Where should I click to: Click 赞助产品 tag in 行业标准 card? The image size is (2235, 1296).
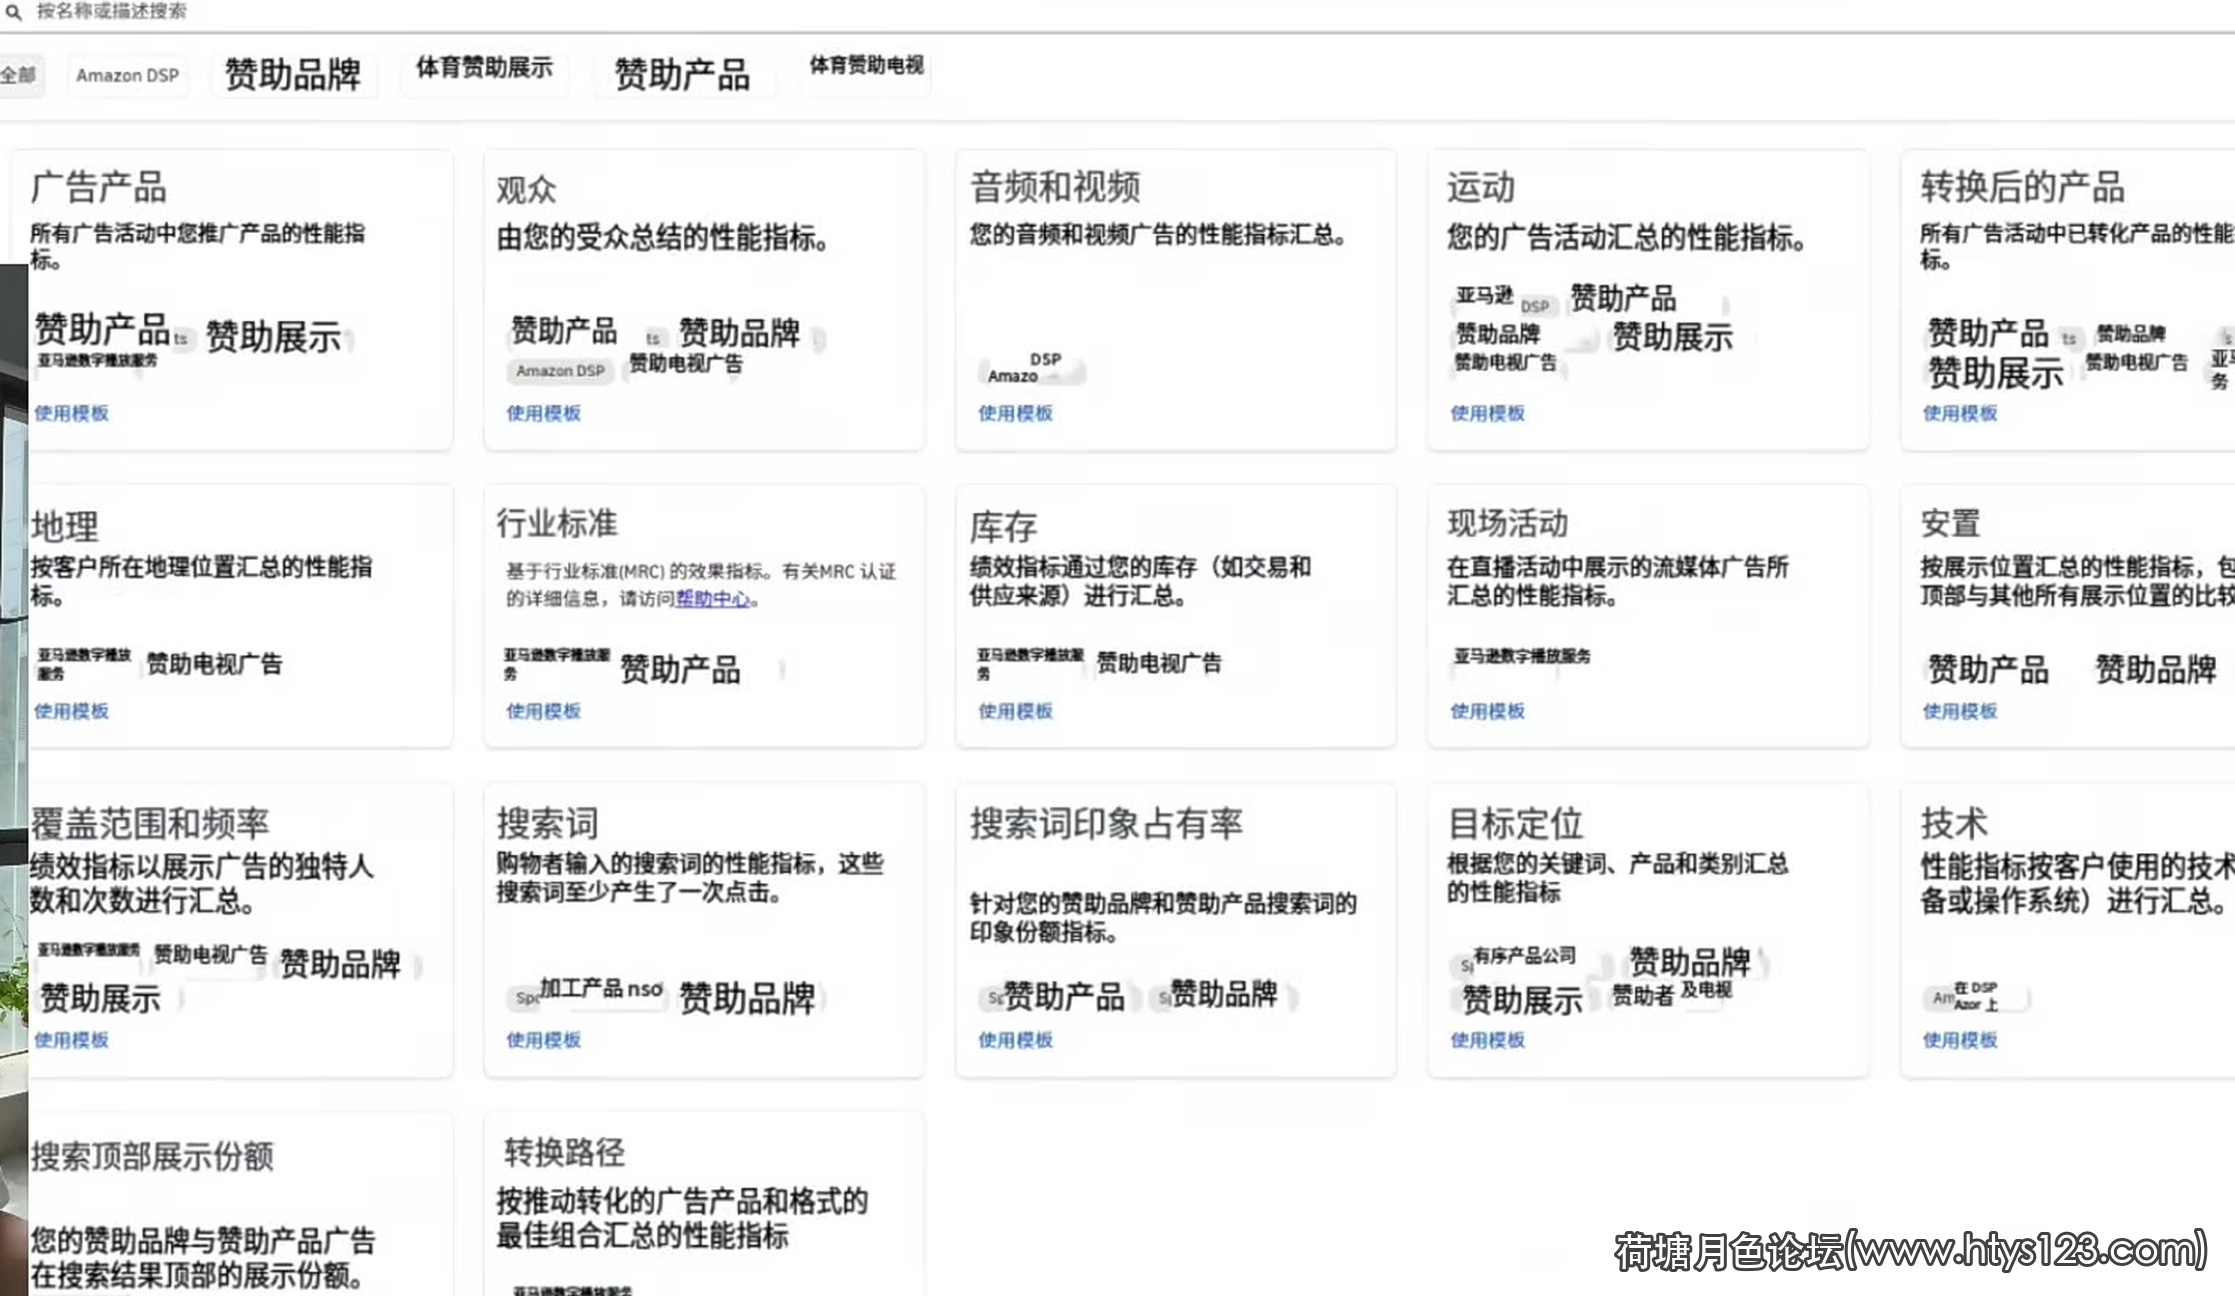coord(680,669)
